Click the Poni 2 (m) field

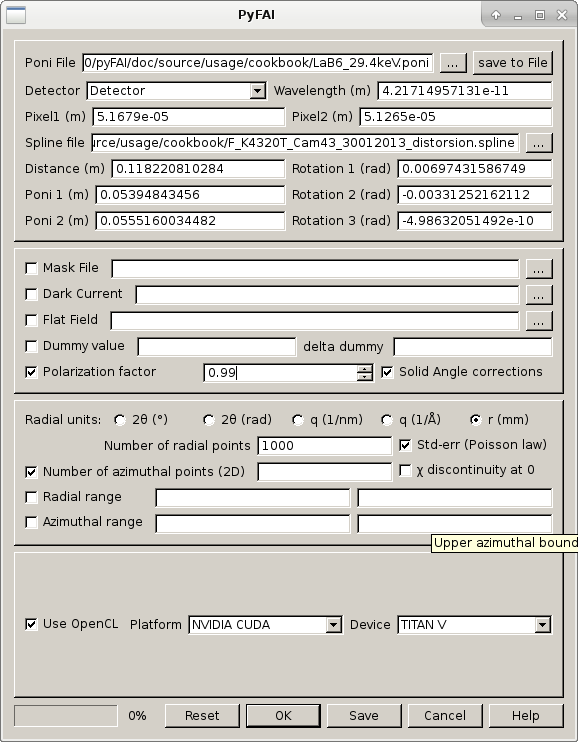point(190,221)
